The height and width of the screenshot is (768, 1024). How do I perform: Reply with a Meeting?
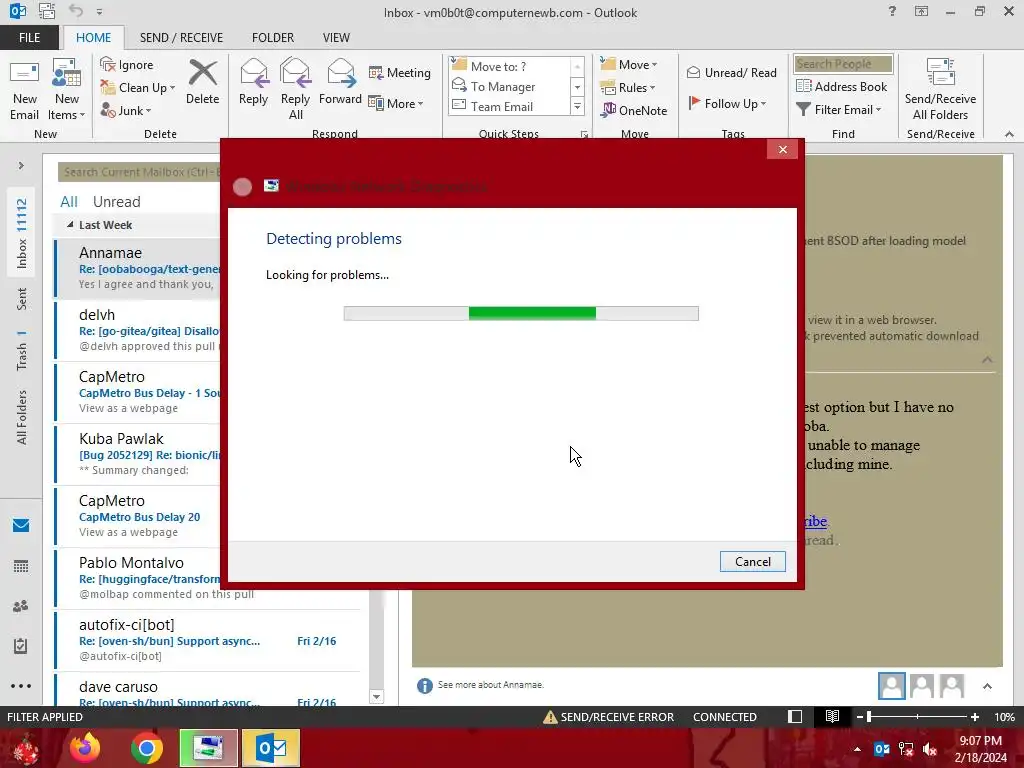tap(400, 72)
